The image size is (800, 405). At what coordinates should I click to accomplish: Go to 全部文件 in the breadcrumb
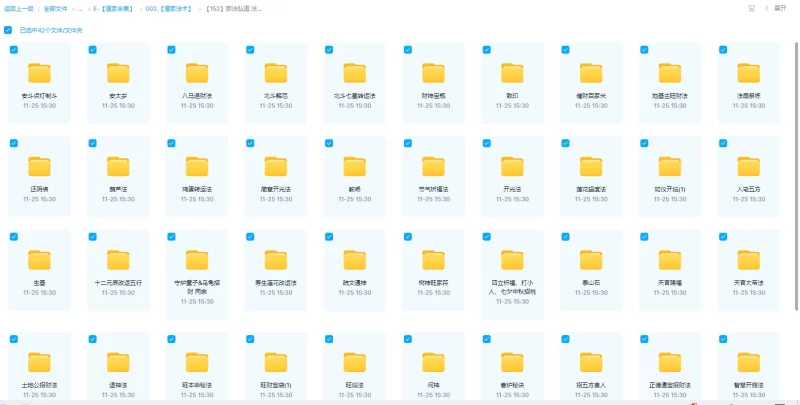(57, 8)
